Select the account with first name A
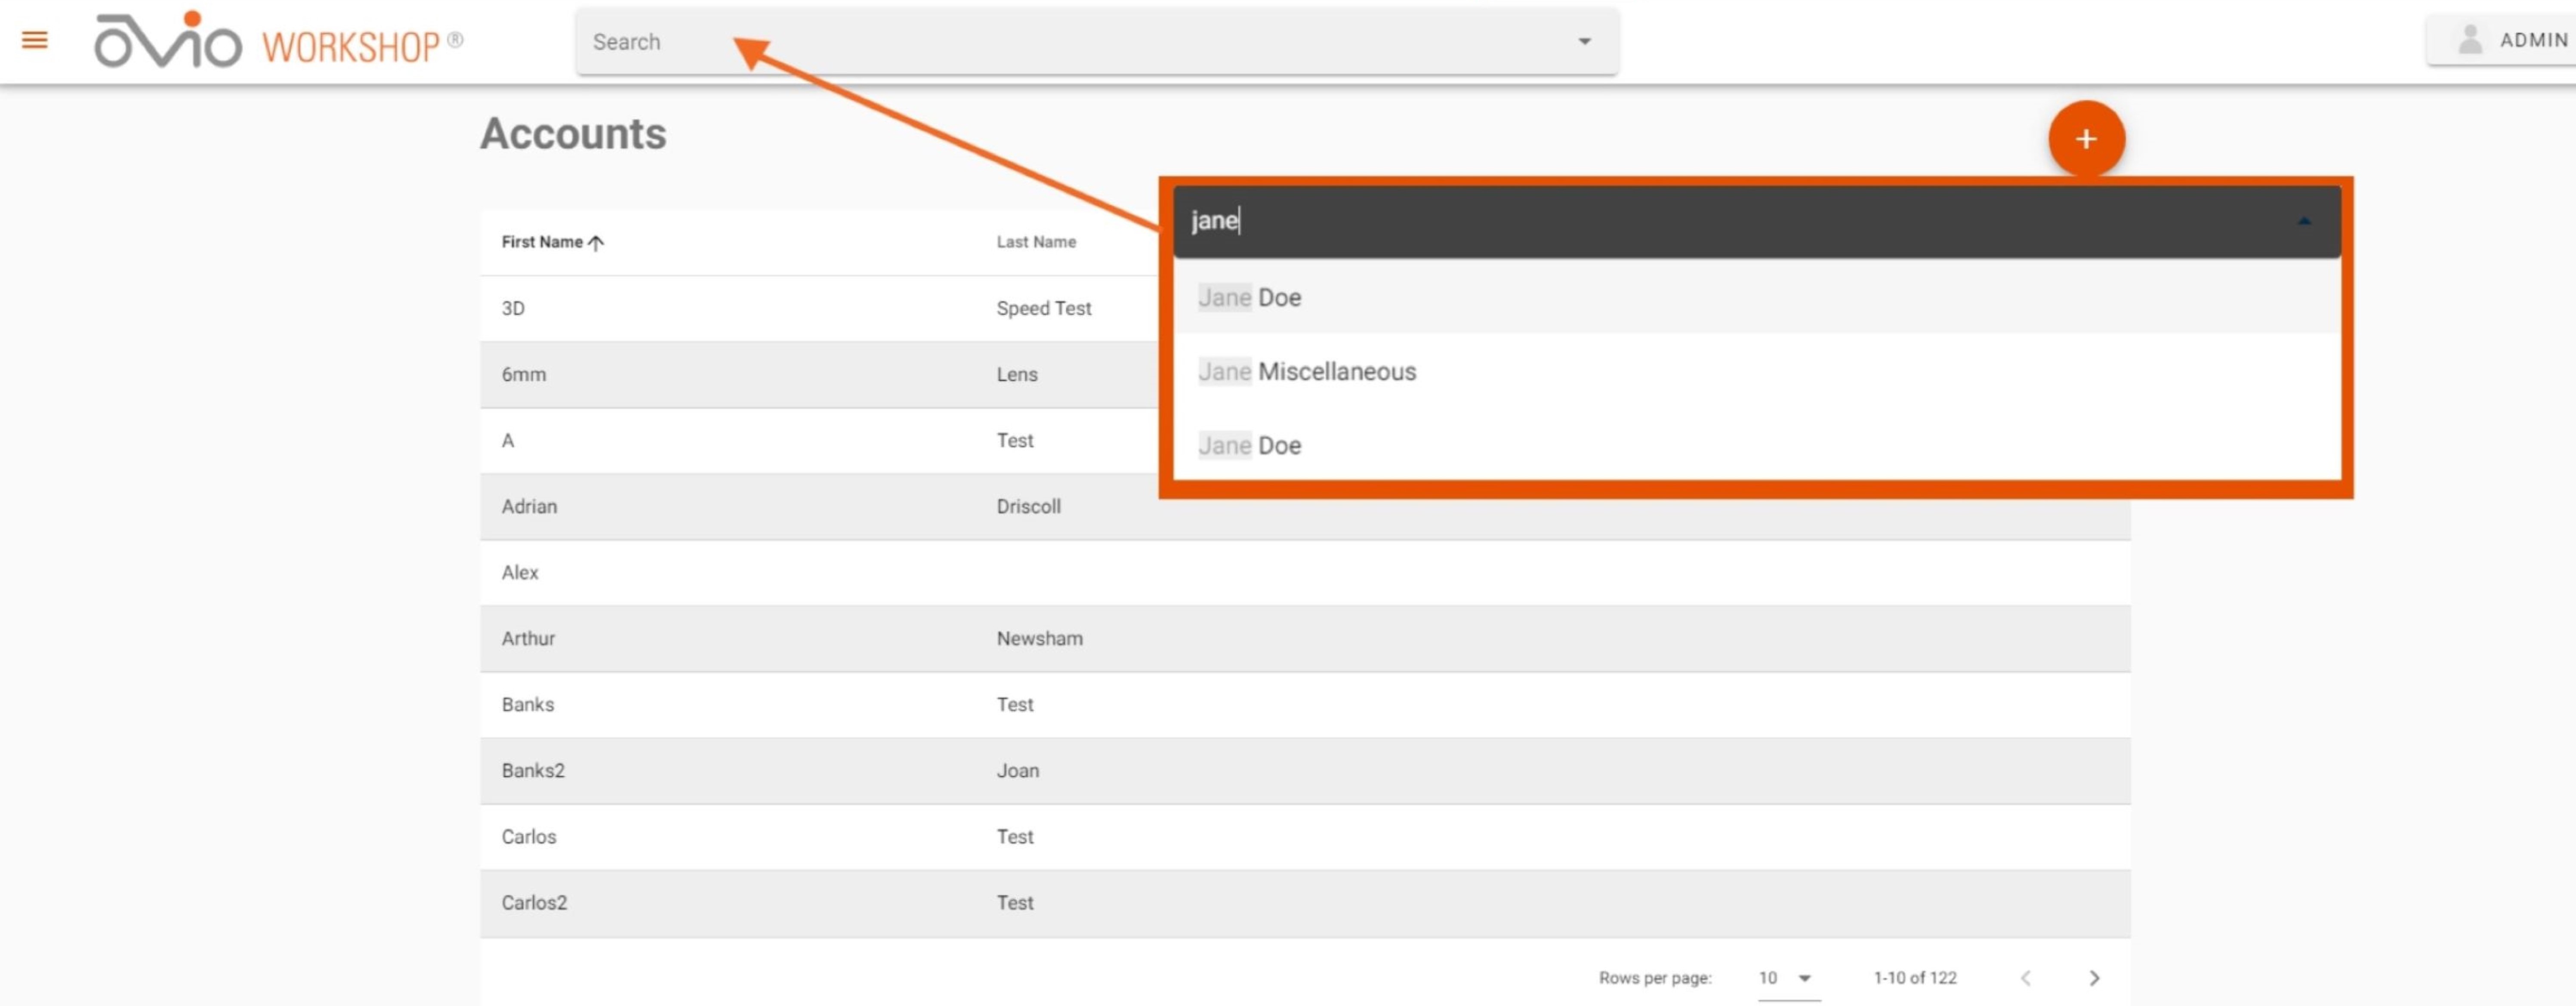Viewport: 2576px width, 1006px height. (819, 440)
